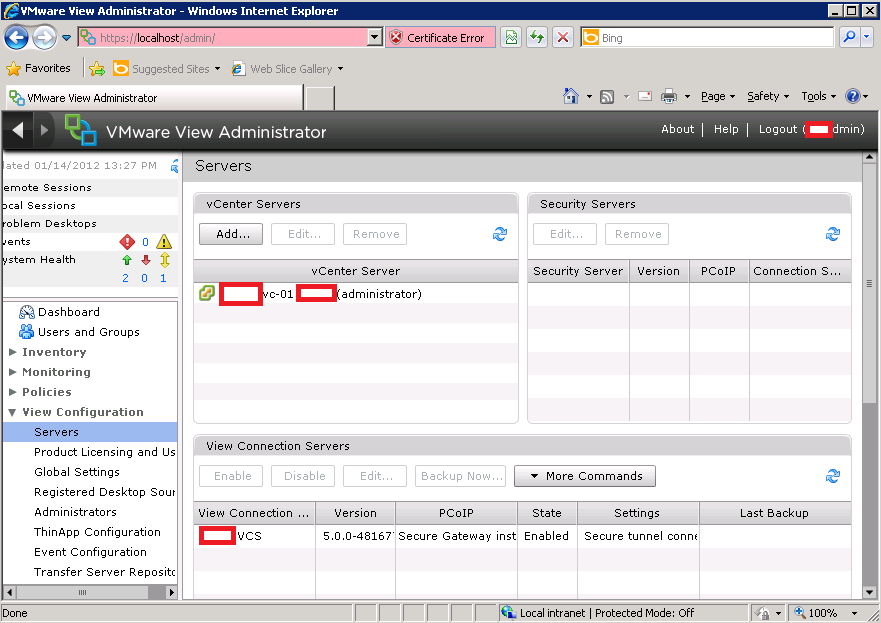Collapse the View Configuration section
Viewport: 881px width, 623px height.
click(12, 412)
